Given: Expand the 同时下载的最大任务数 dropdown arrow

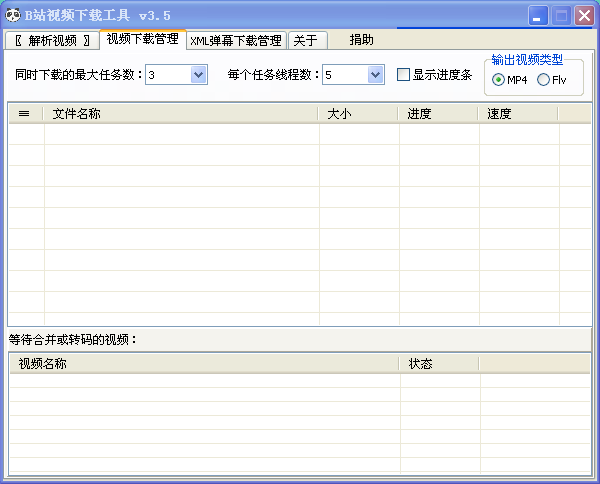Looking at the screenshot, I should coord(199,75).
